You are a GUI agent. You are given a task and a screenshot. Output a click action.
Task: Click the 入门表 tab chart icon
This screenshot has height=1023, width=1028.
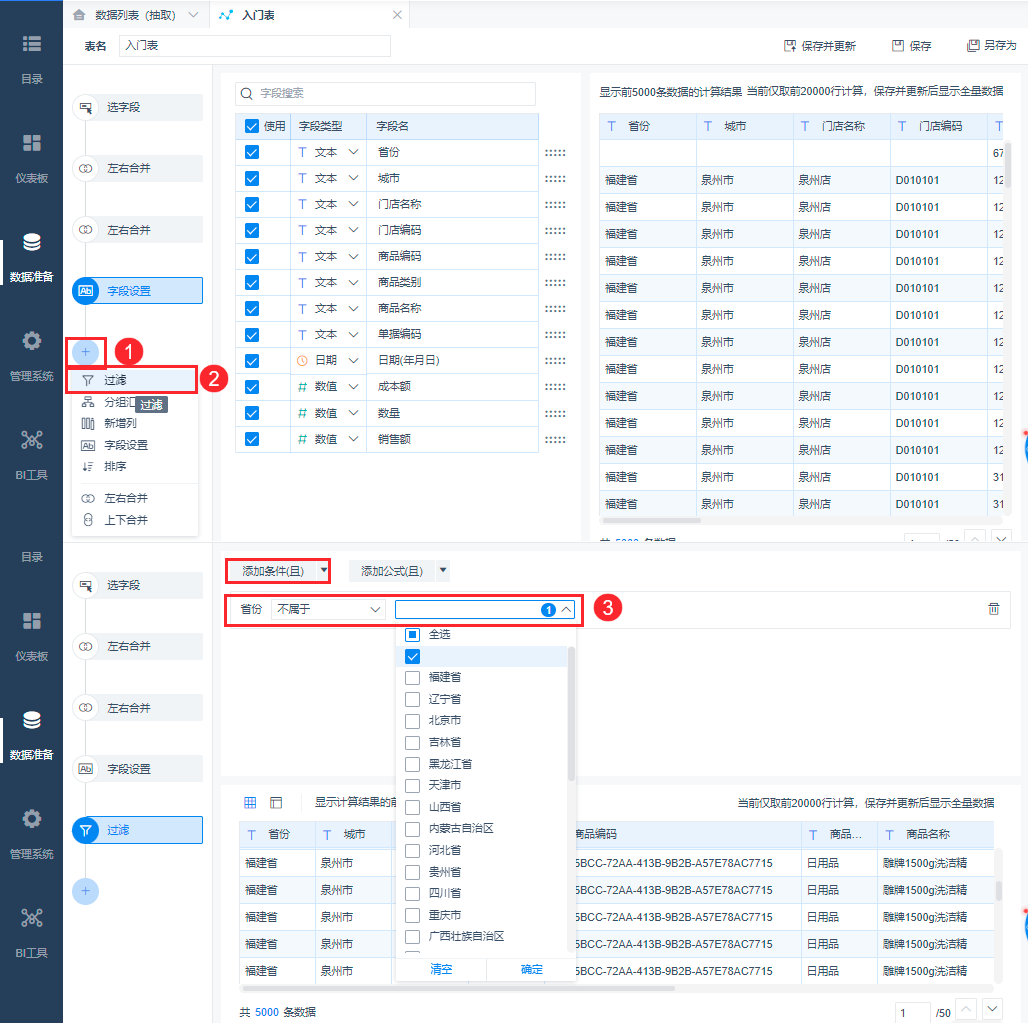(x=226, y=14)
